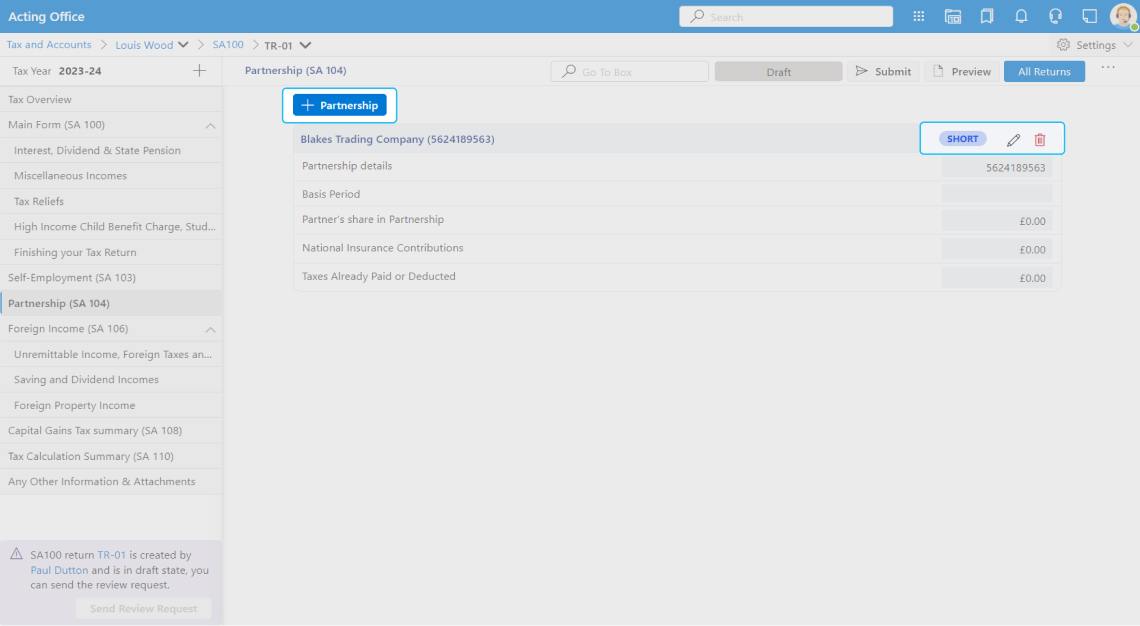Open the Paul Dutton link
This screenshot has height=626, width=1140.
(x=59, y=570)
